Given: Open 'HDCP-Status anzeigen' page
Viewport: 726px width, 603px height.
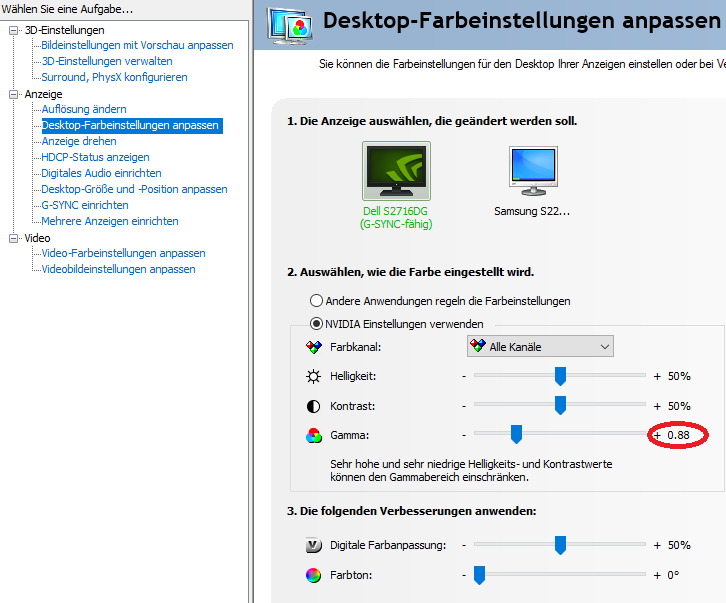Looking at the screenshot, I should click(95, 157).
